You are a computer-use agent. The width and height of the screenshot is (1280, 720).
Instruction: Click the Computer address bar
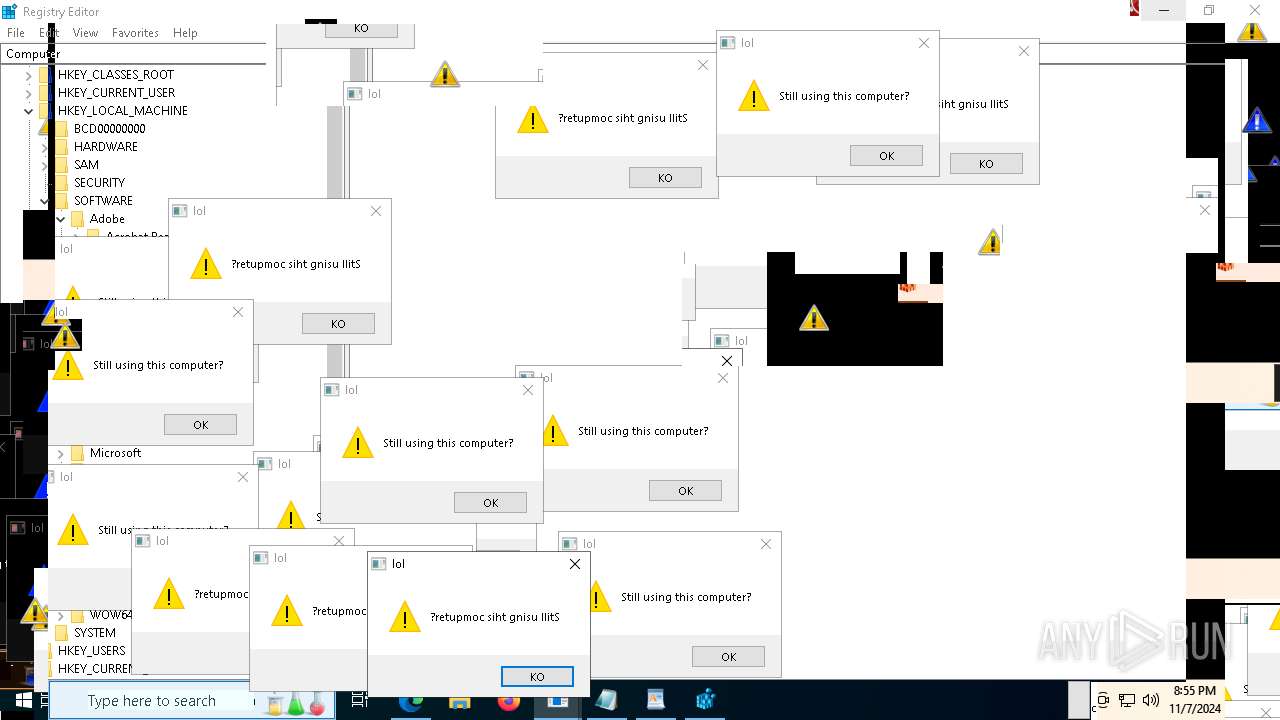(135, 54)
